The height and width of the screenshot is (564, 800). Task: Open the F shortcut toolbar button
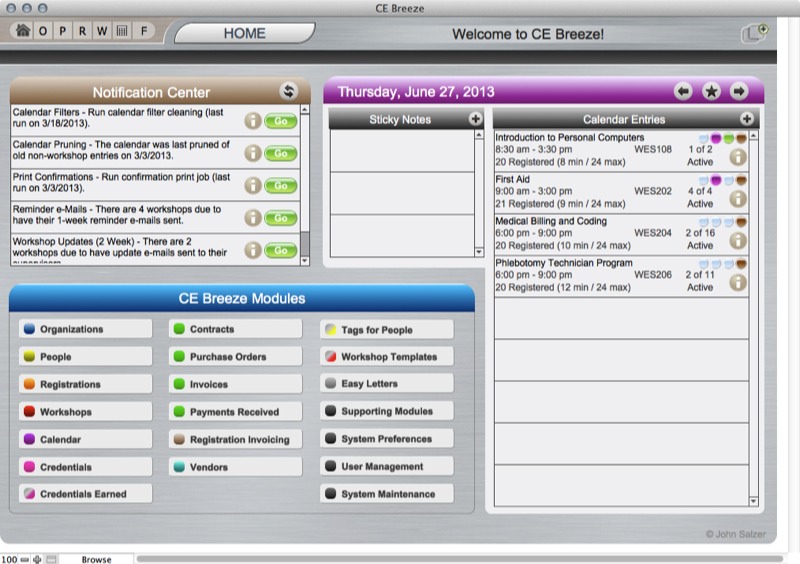pos(144,31)
